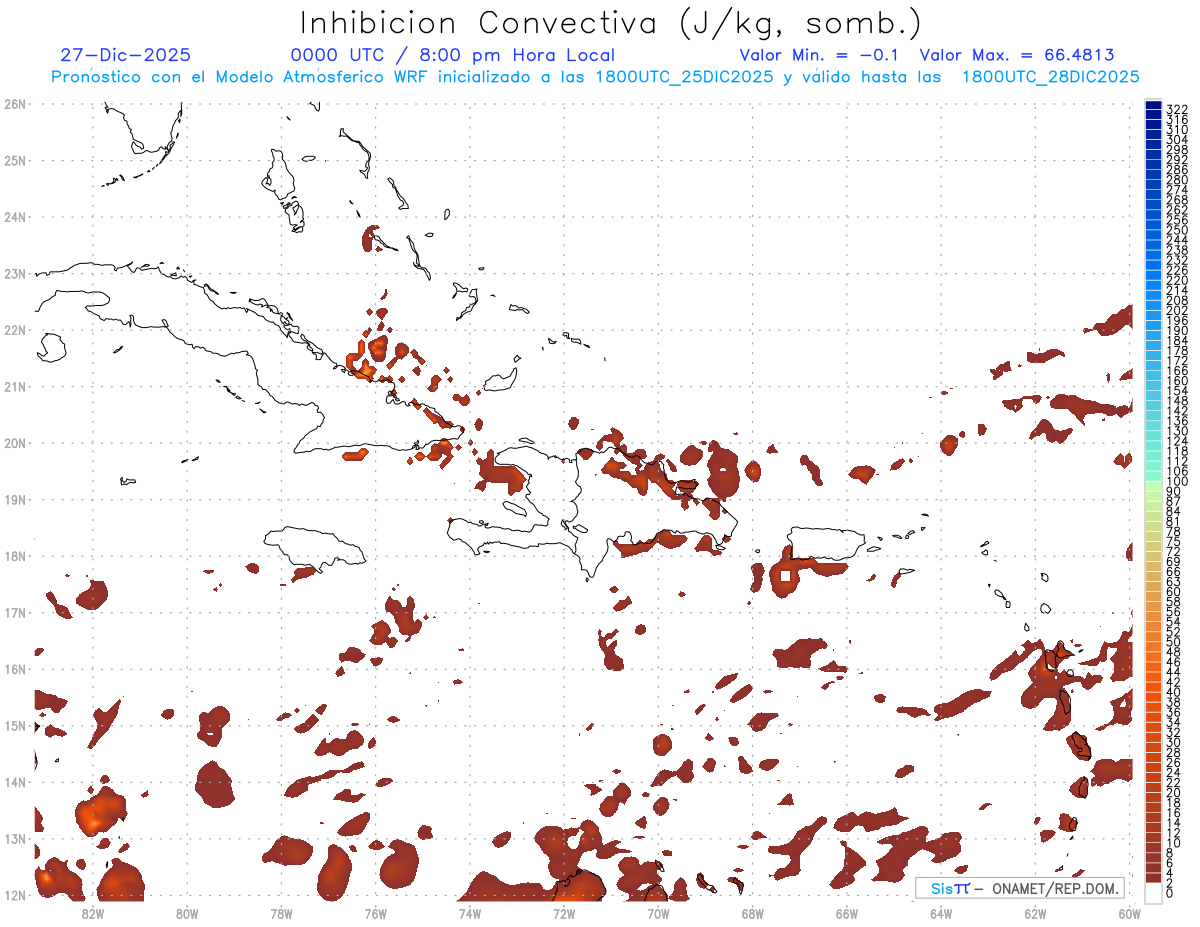
Task: Click the pale green swatch beside the 90 label
Action: click(x=1153, y=487)
